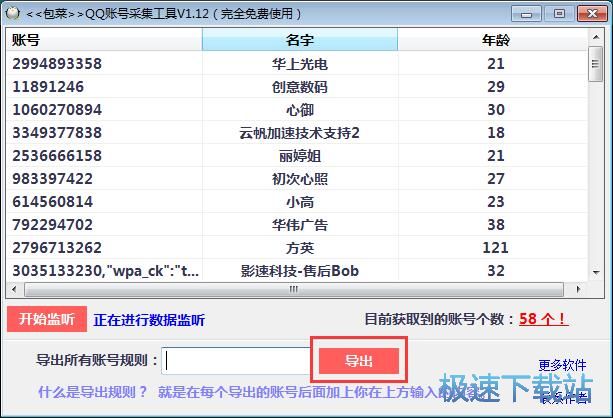This screenshot has height=418, width=613.
Task: Click name 华上光电
Action: [300, 64]
